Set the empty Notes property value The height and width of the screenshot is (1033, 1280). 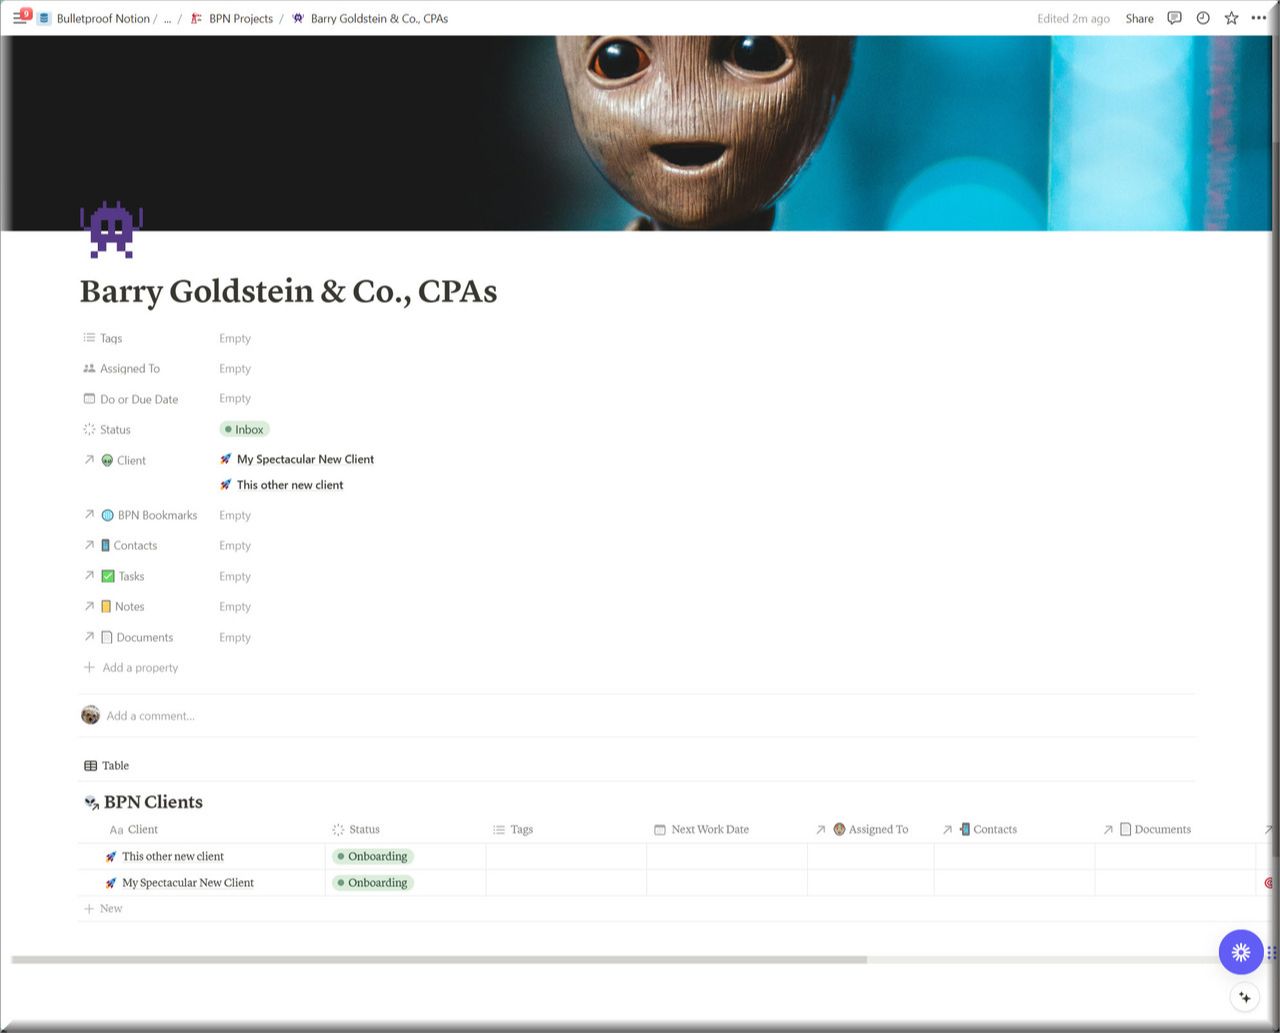click(x=235, y=606)
